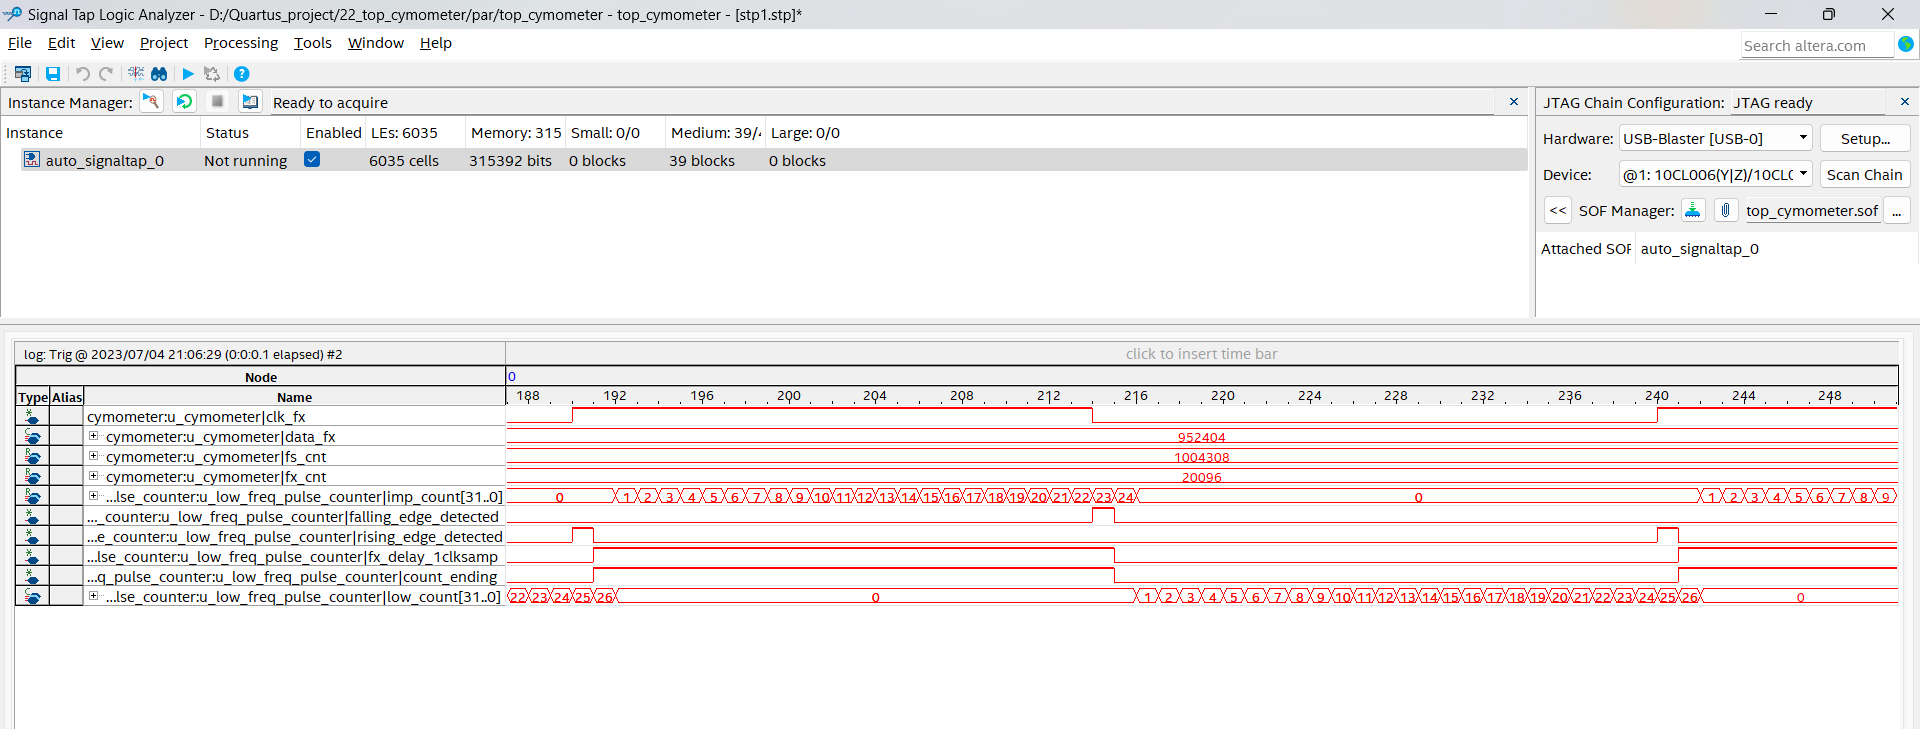Click the Name column header in node list
The image size is (1920, 729).
pyautogui.click(x=295, y=397)
